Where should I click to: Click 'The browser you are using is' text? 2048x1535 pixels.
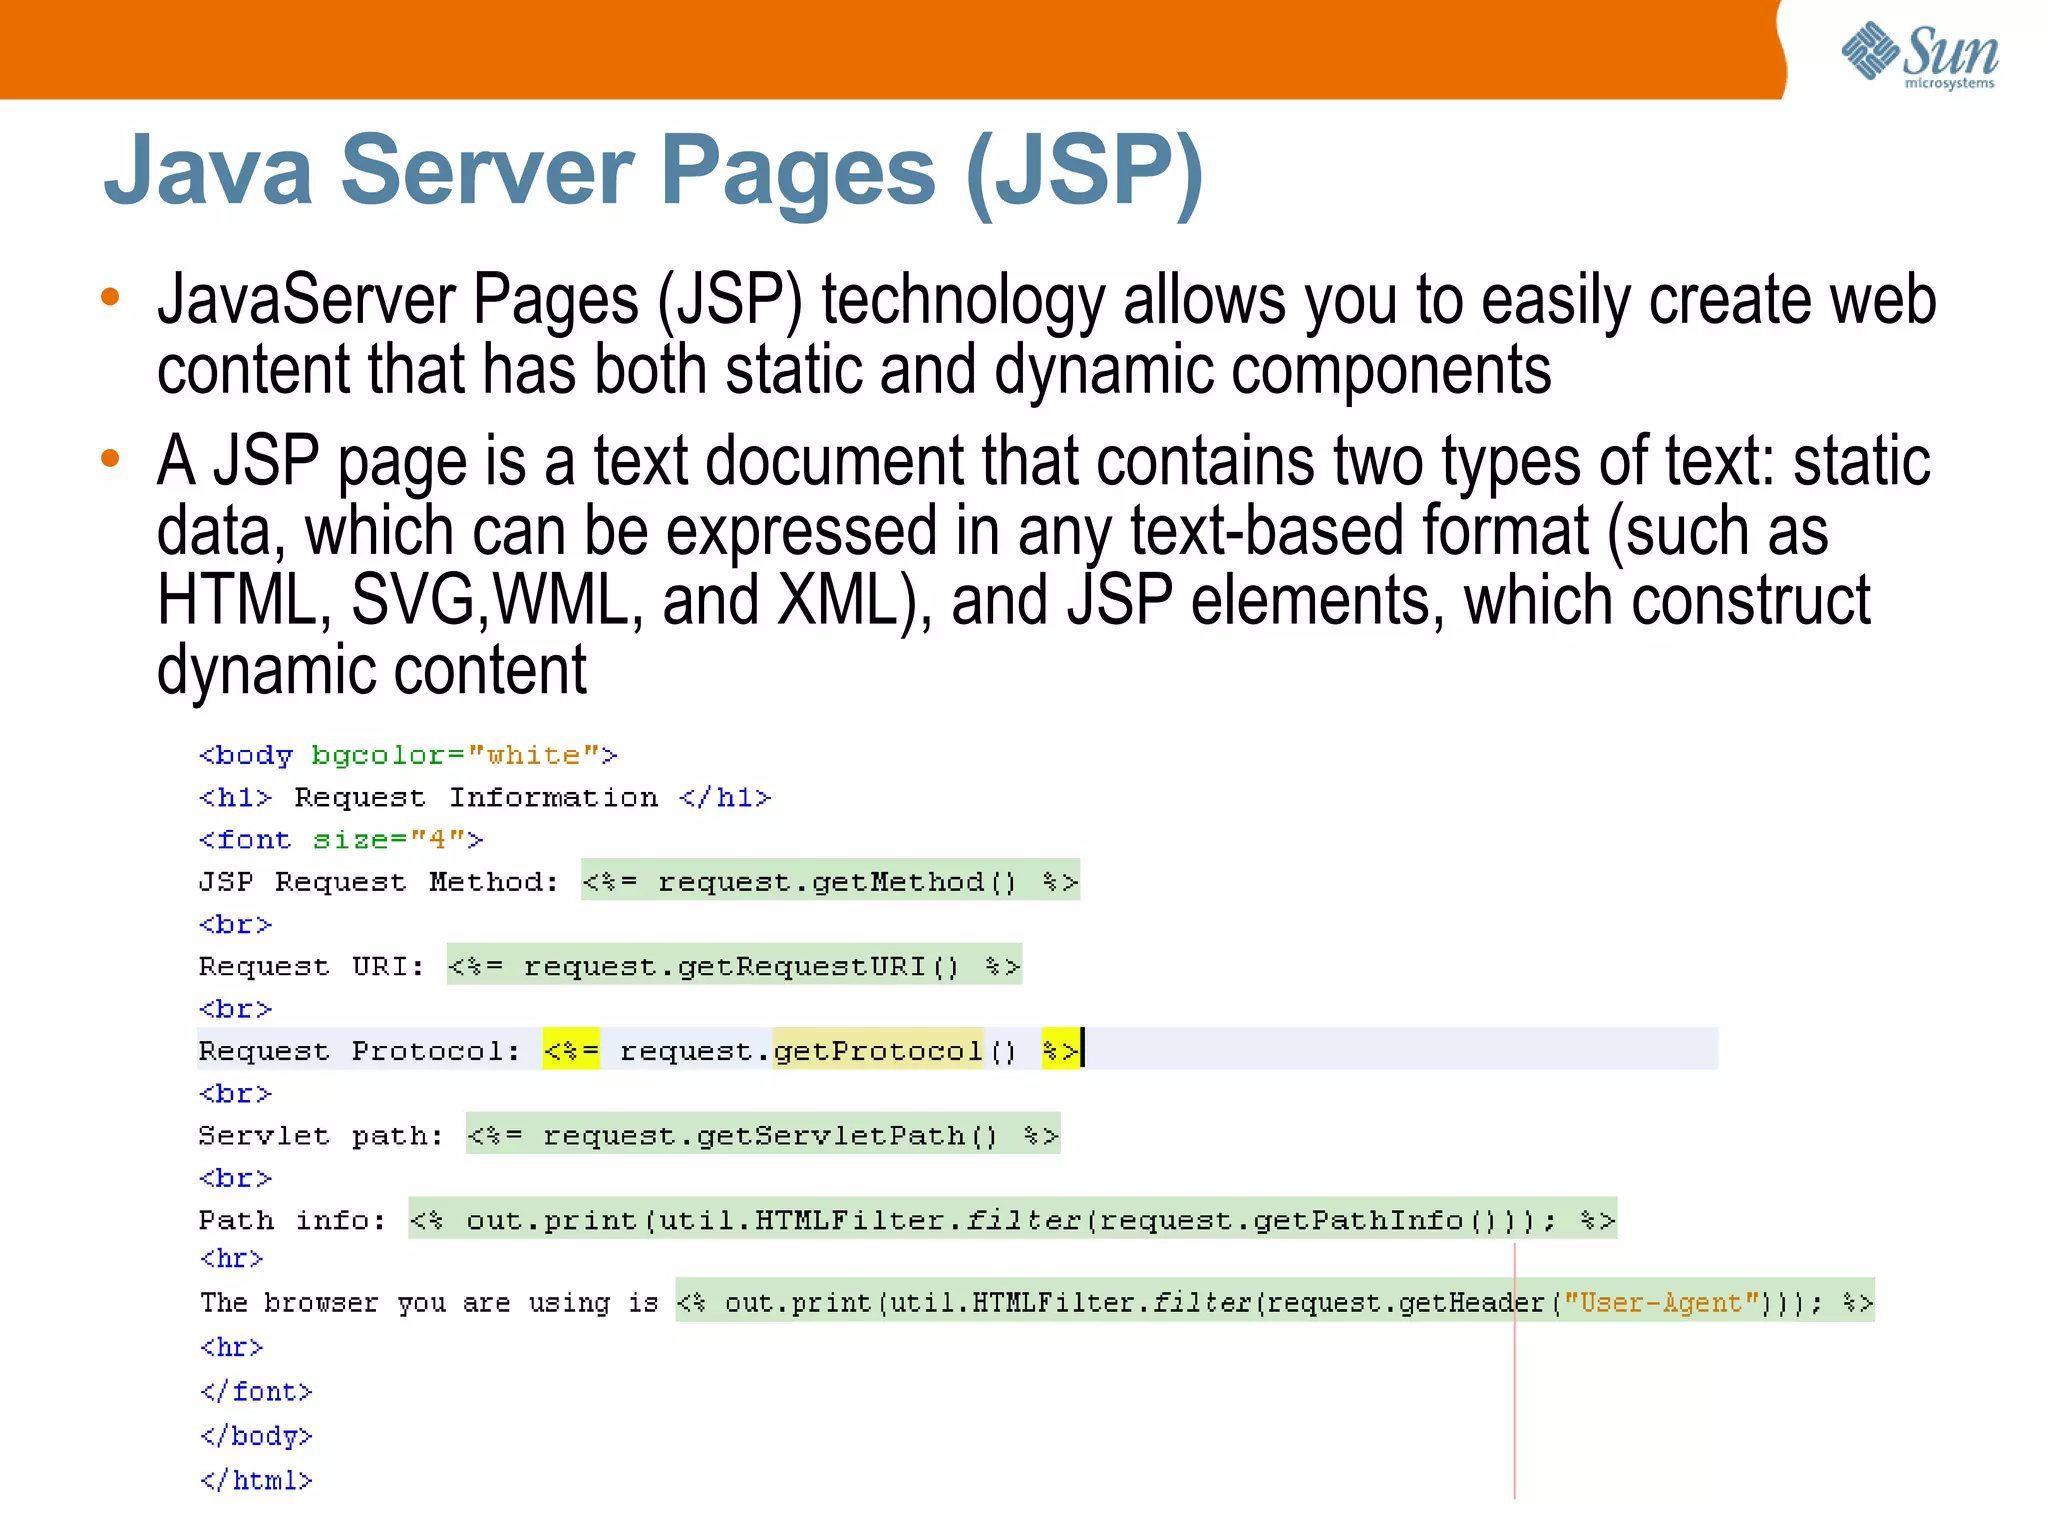pyautogui.click(x=430, y=1303)
